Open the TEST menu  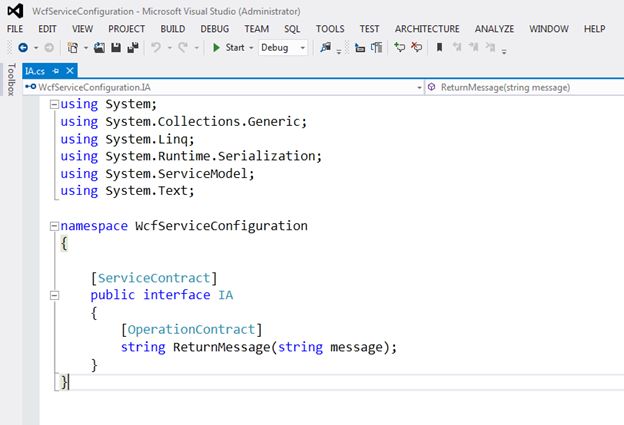tap(369, 29)
